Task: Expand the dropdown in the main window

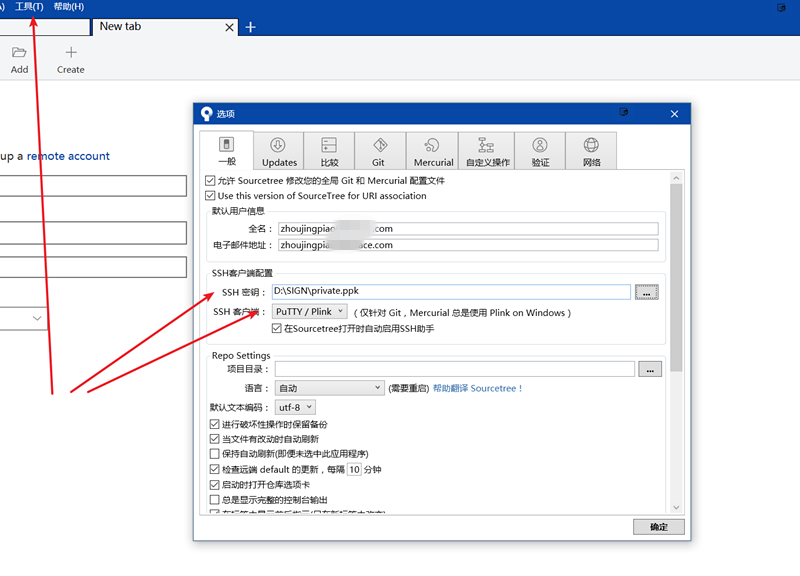Action: (37, 318)
